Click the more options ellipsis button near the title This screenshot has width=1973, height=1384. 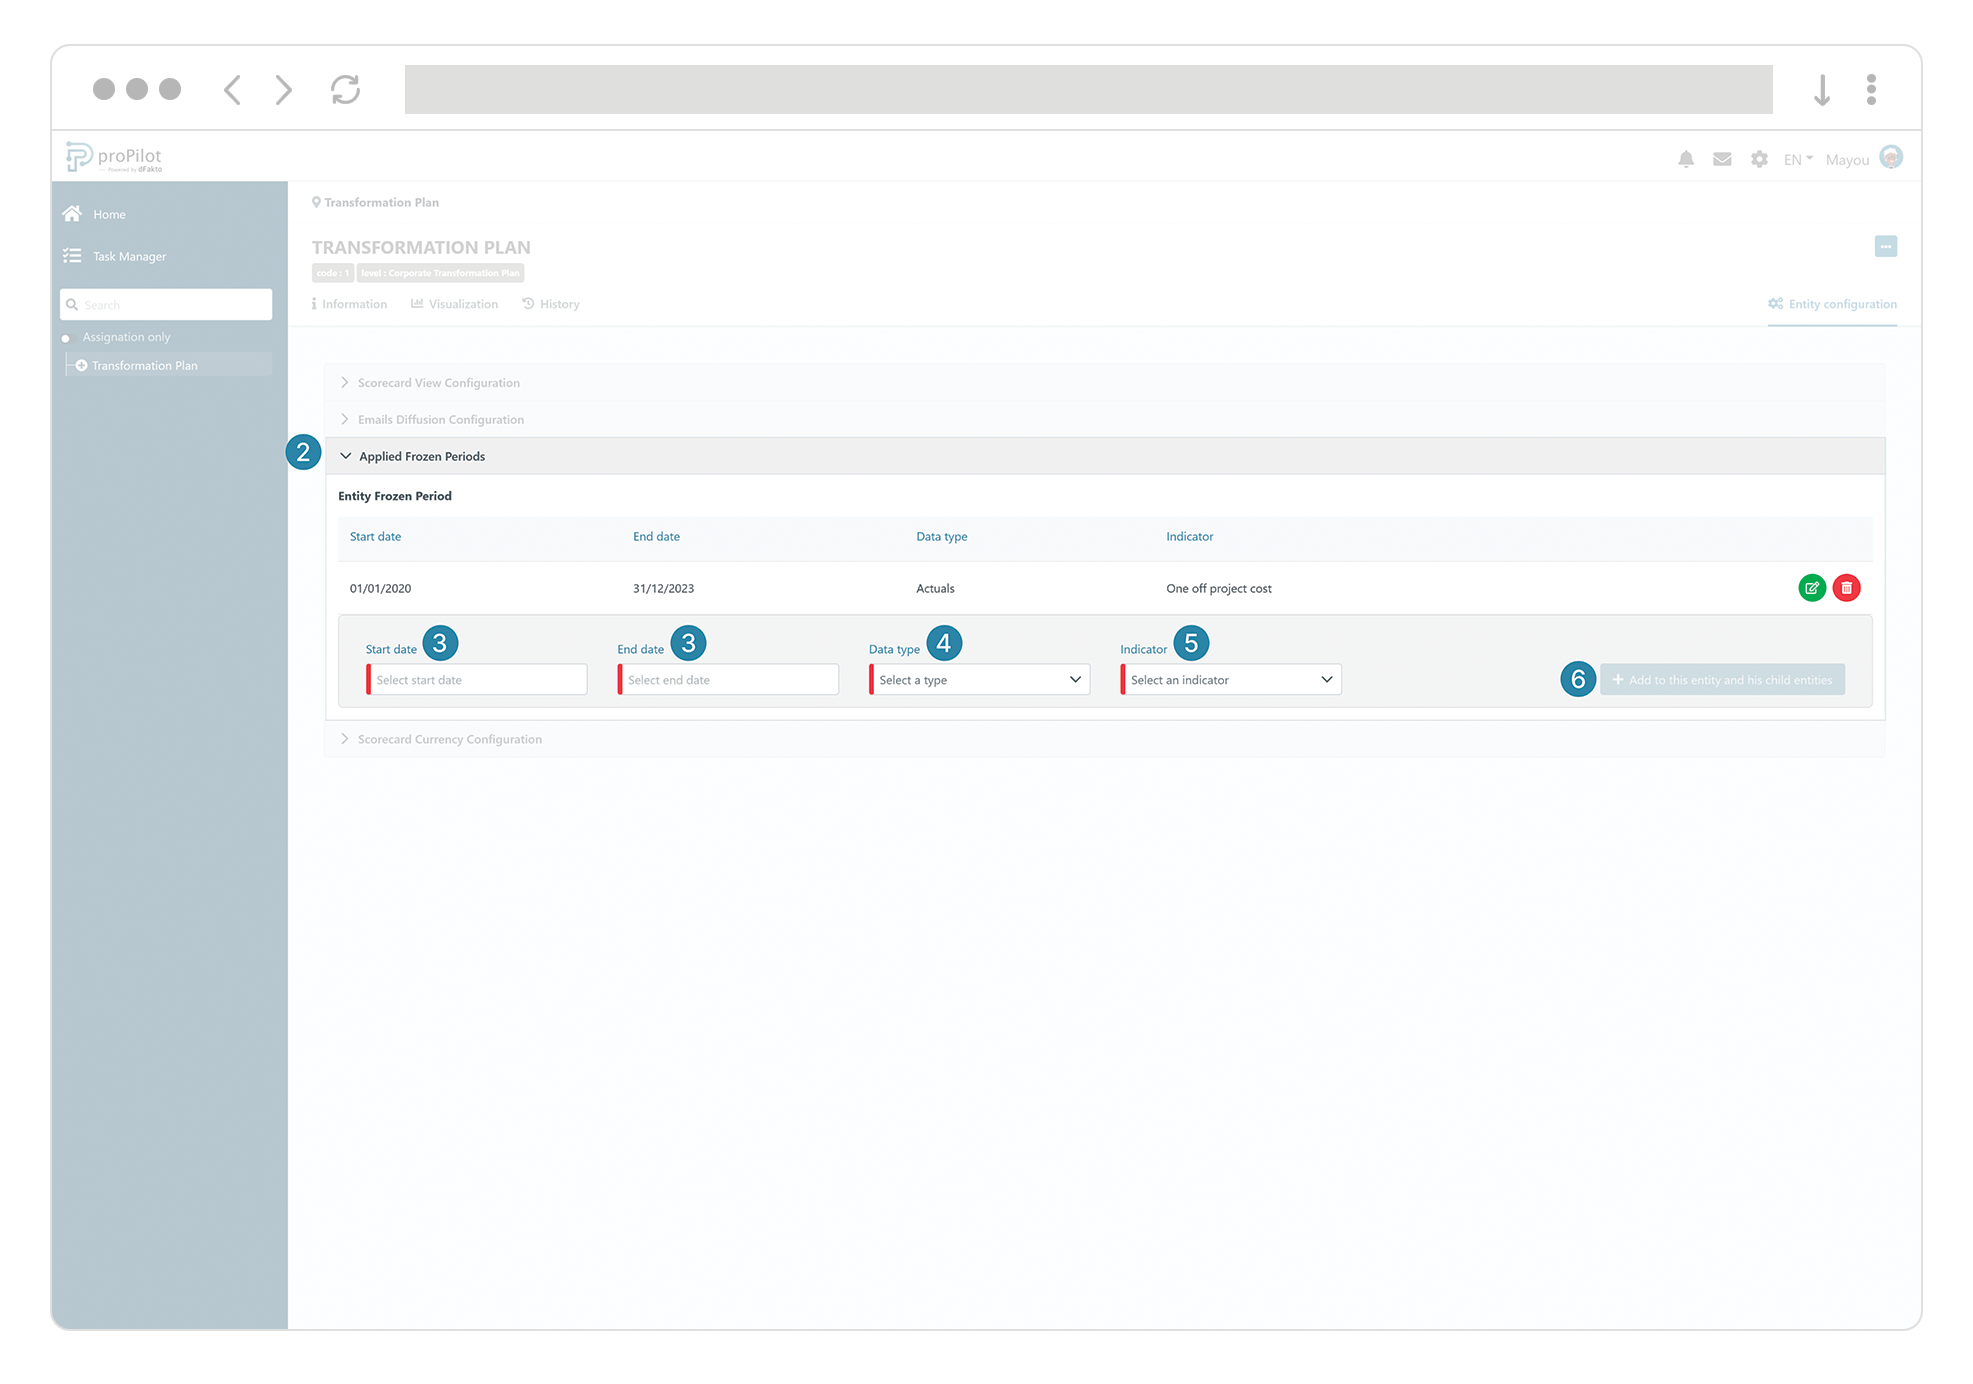(x=1886, y=246)
